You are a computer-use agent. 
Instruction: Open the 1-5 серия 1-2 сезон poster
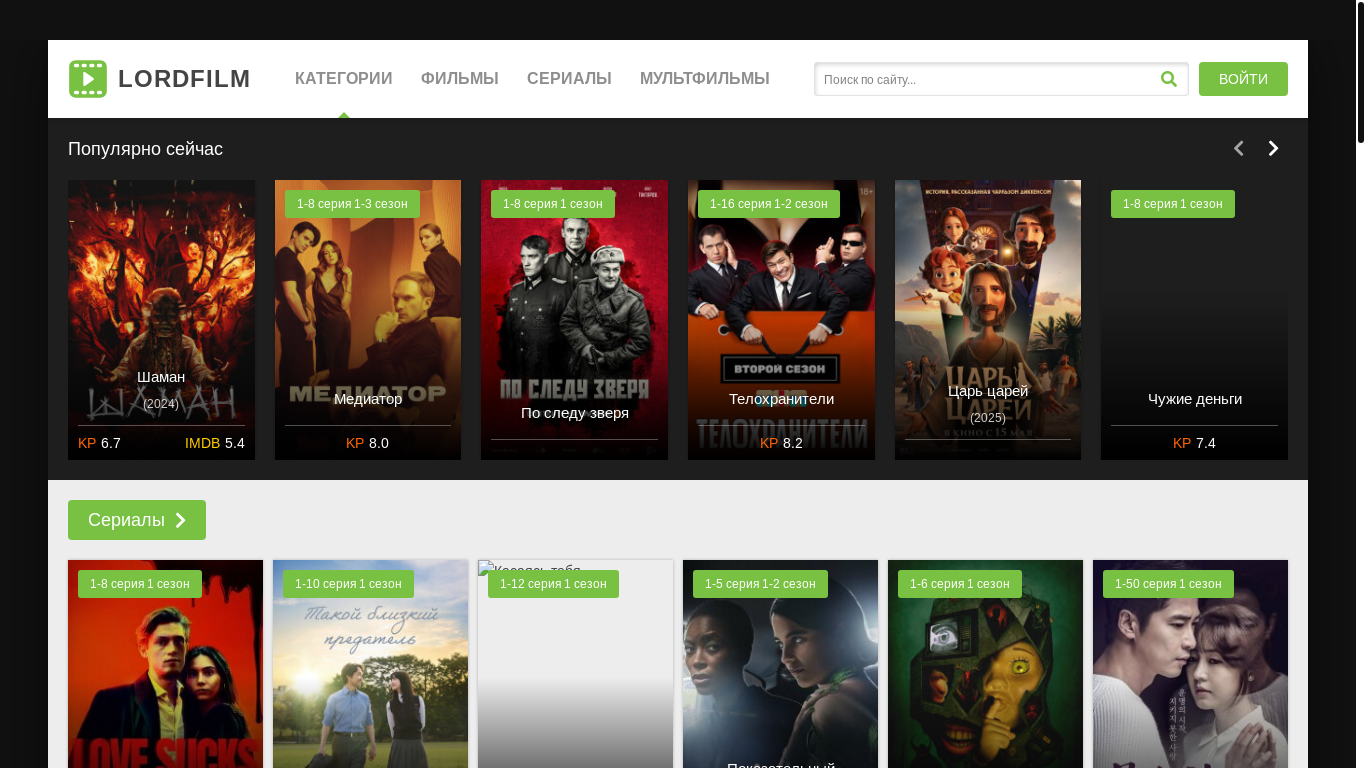780,664
